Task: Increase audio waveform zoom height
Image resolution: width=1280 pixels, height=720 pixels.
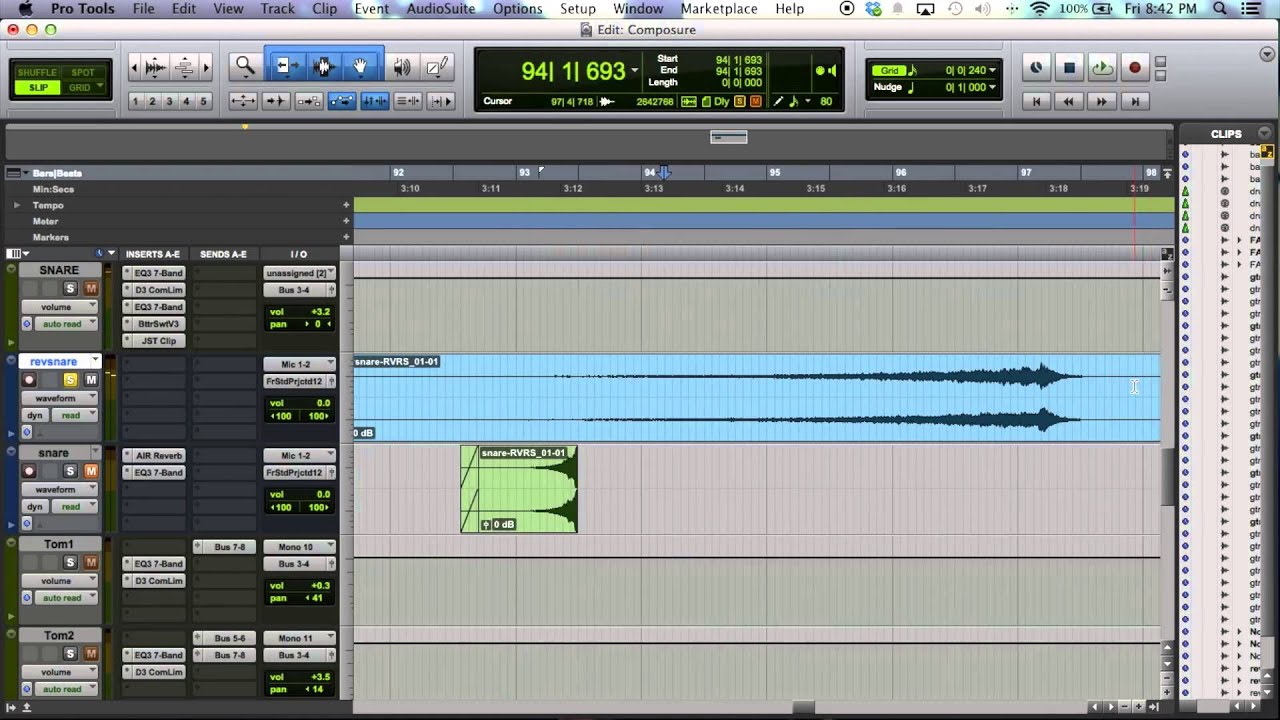Action: (156, 67)
